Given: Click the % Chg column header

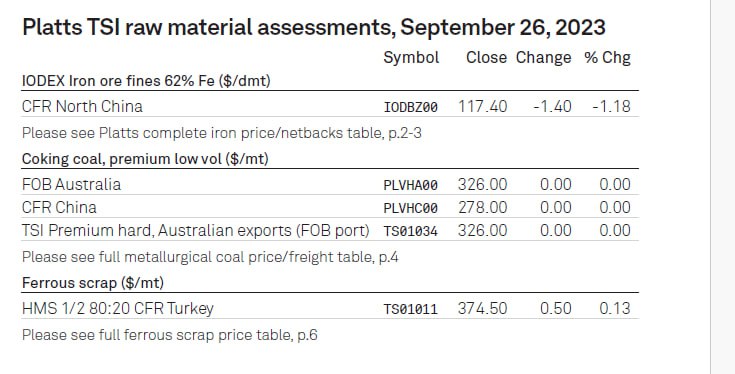Looking at the screenshot, I should [x=608, y=58].
